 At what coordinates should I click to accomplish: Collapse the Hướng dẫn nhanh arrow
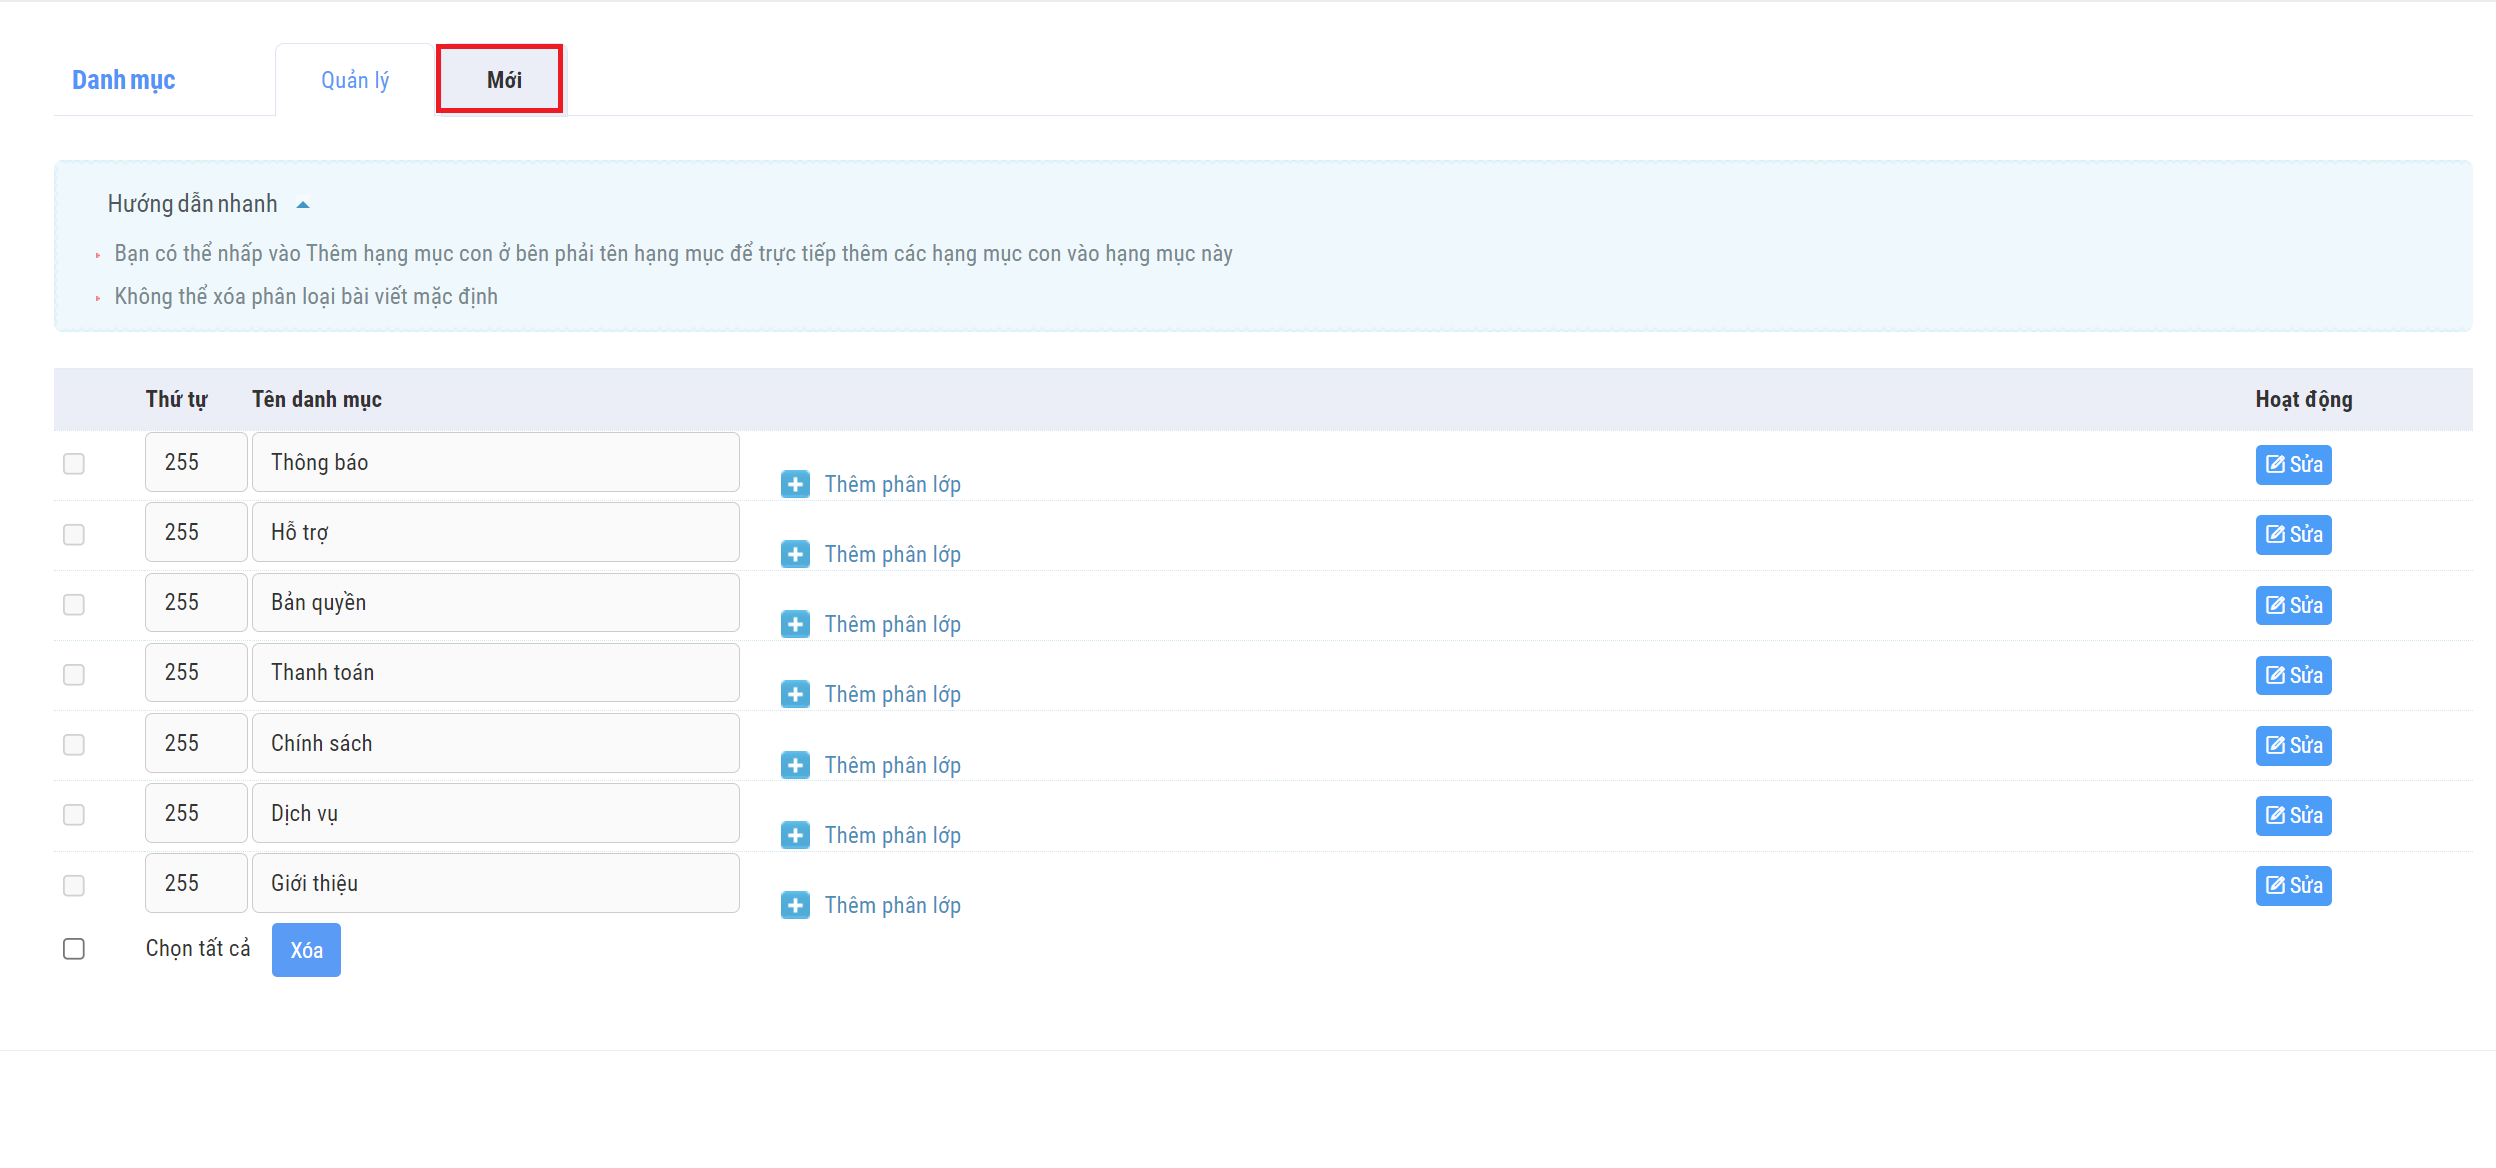(x=303, y=205)
